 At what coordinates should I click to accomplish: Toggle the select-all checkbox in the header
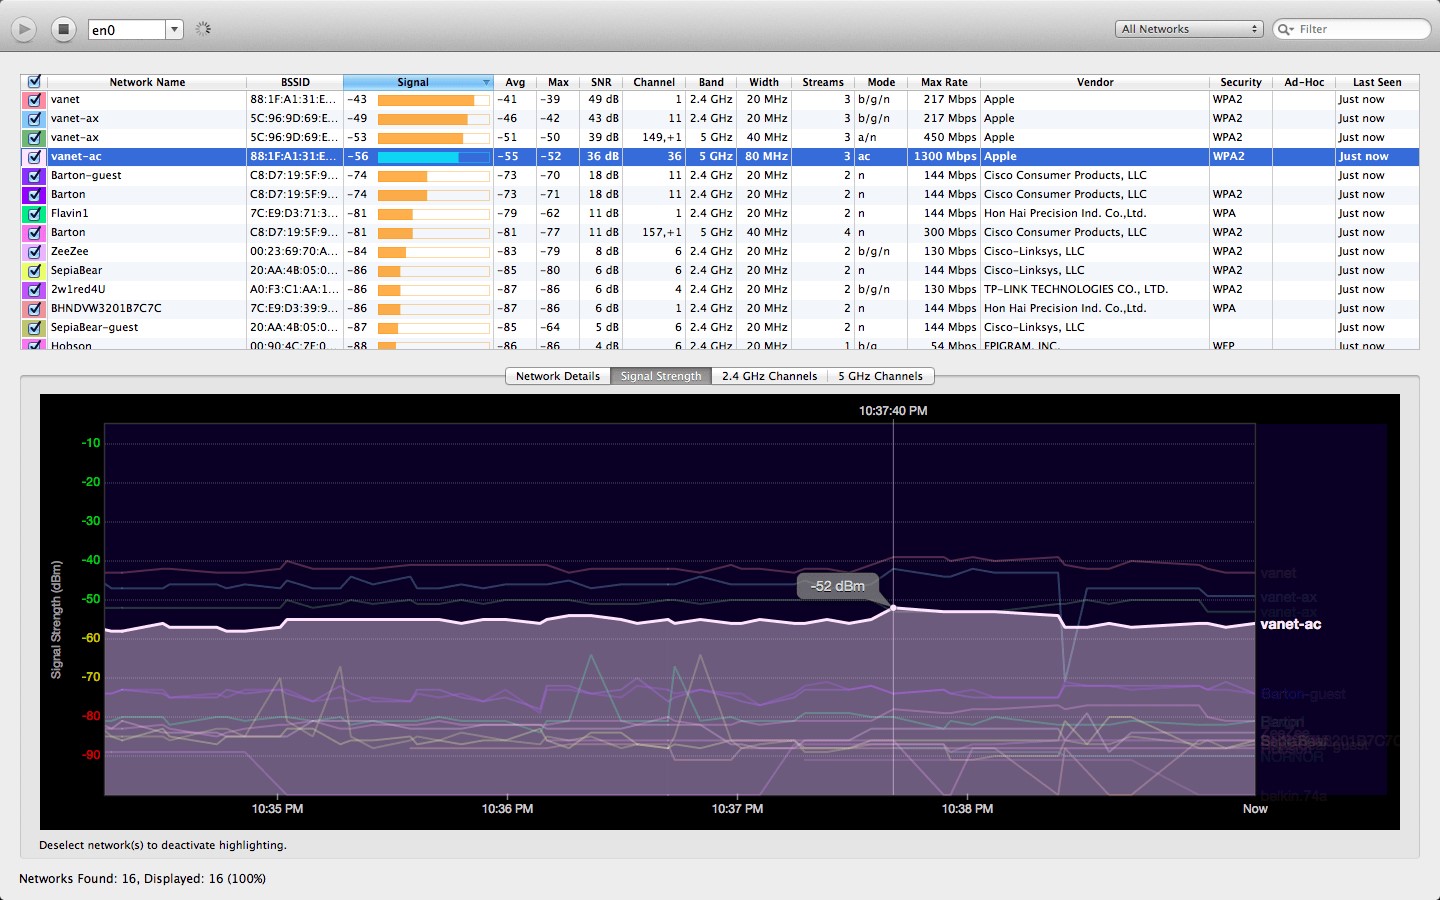point(33,81)
